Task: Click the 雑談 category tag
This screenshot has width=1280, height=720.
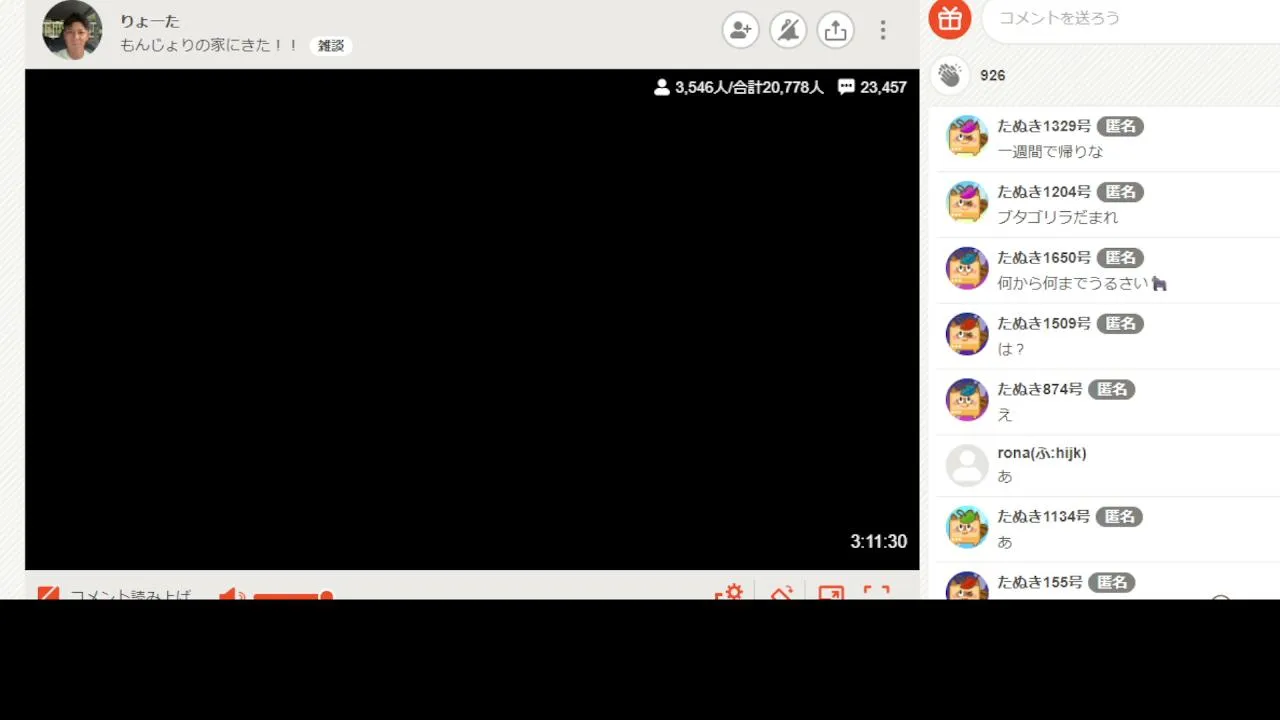Action: coord(331,45)
